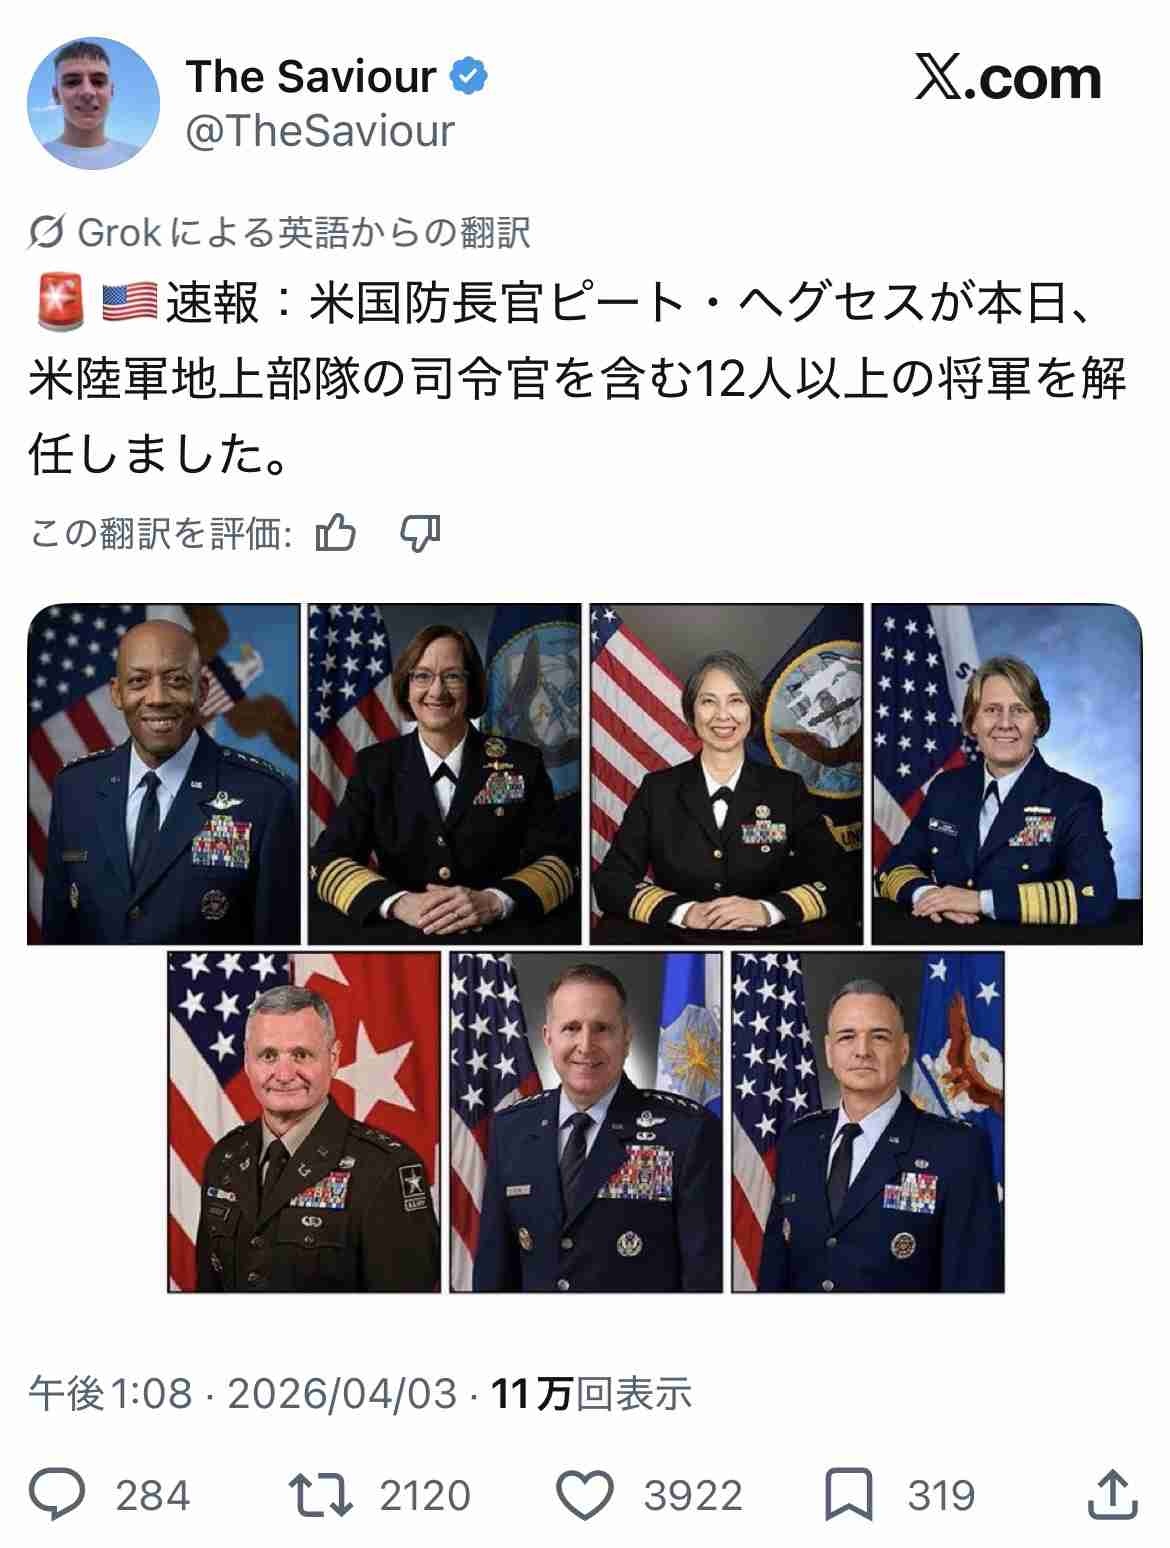Open the bottom-right Air Force general photo
The height and width of the screenshot is (1548, 1170).
coord(868,1122)
